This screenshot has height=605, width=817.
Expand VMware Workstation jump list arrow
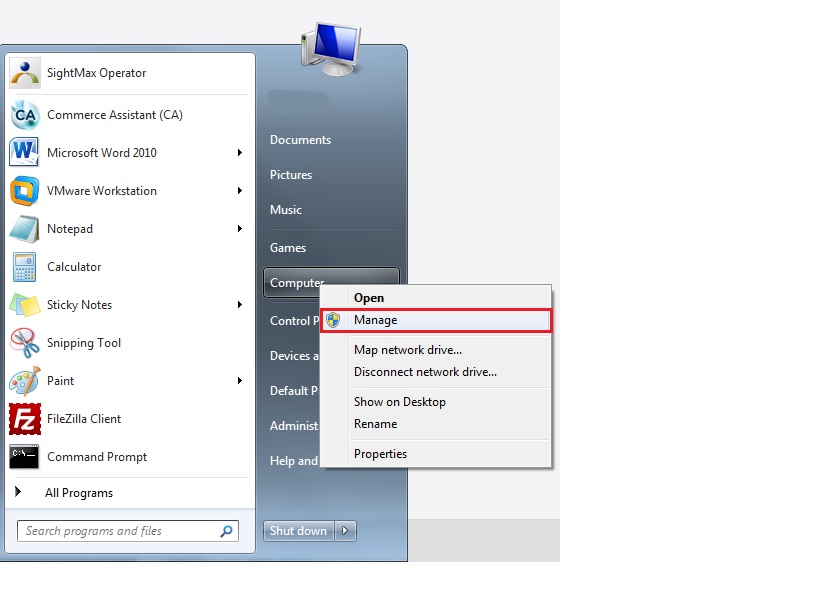point(240,191)
